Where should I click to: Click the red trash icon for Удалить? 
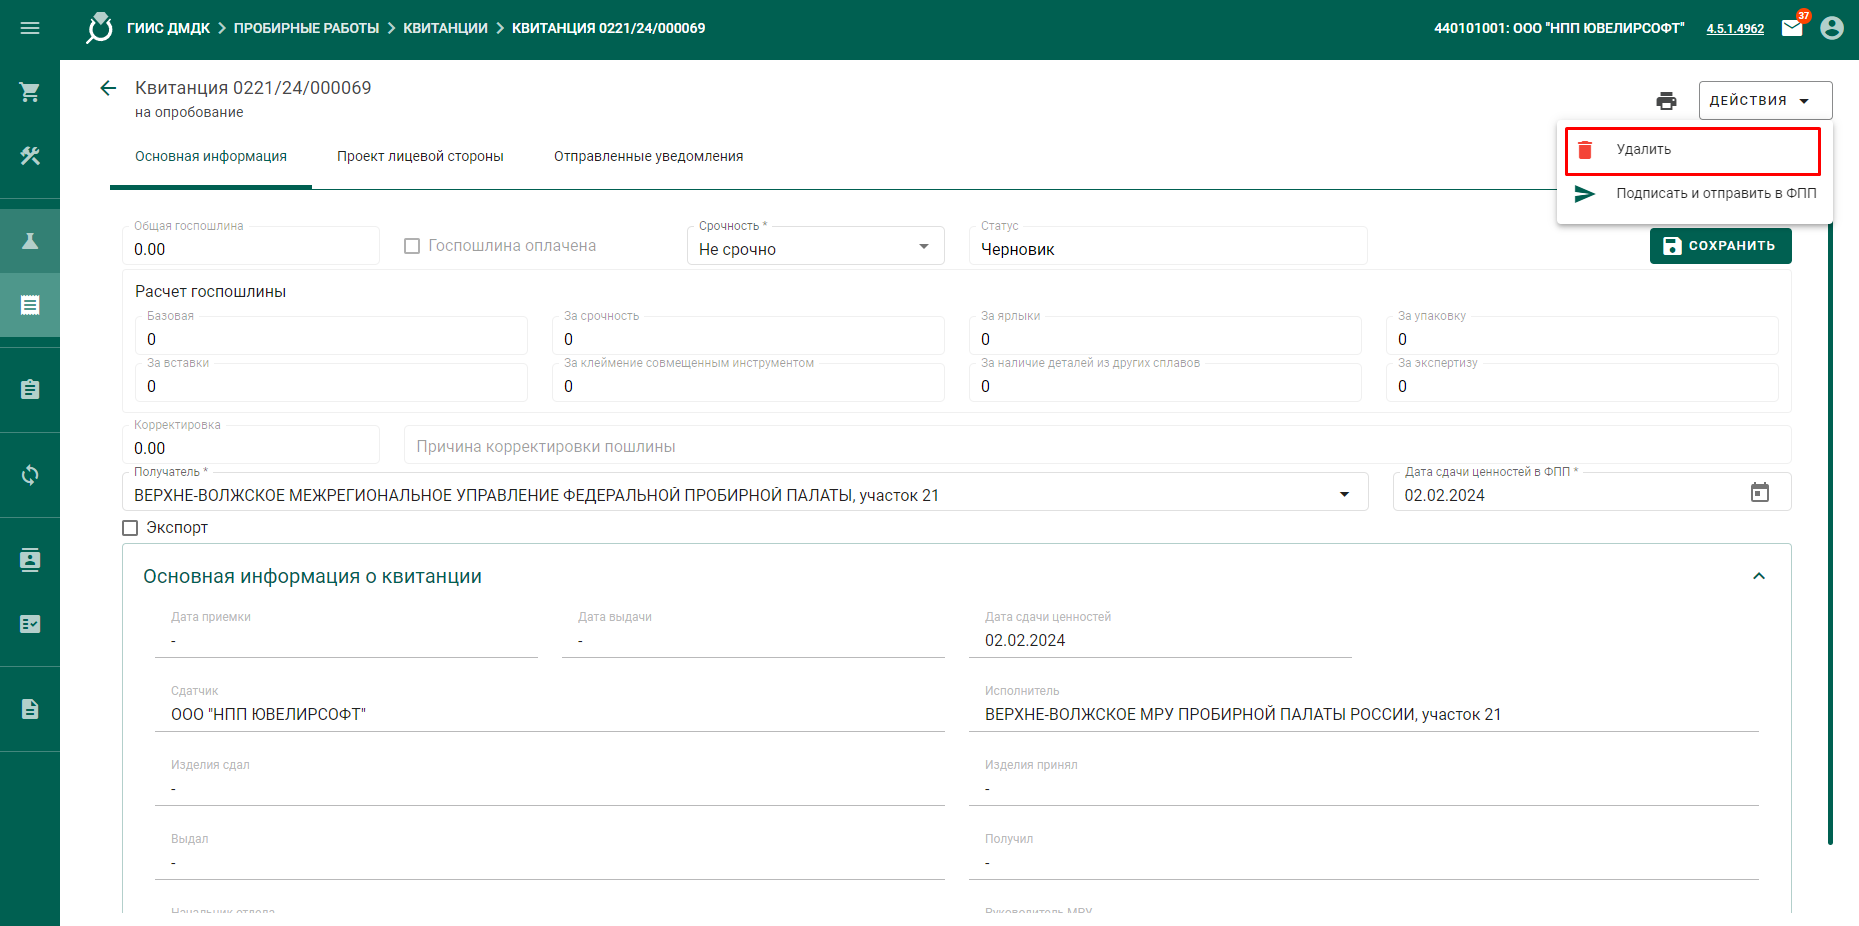(1585, 150)
